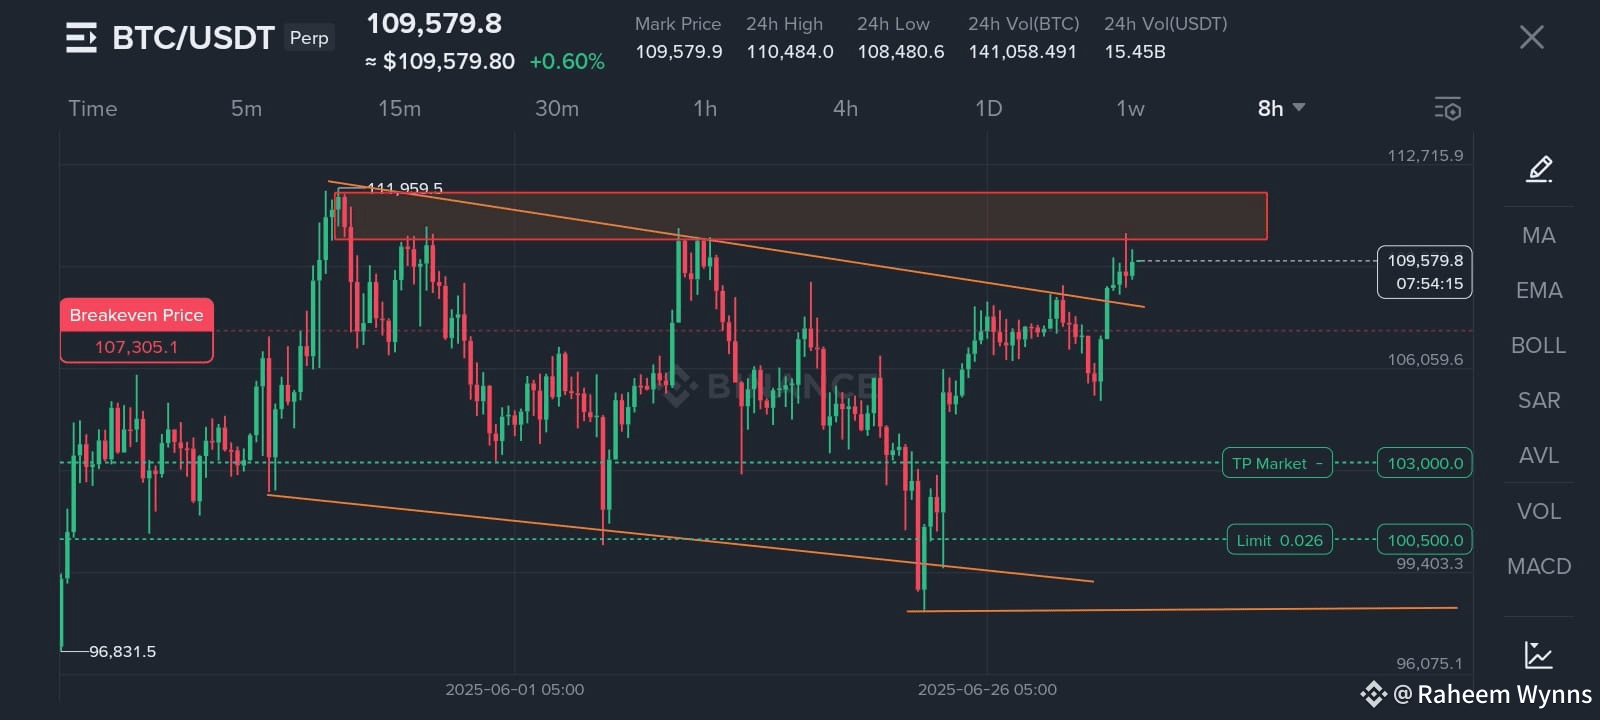1600x720 pixels.
Task: Expand the 8h interval dropdown
Action: click(1281, 108)
